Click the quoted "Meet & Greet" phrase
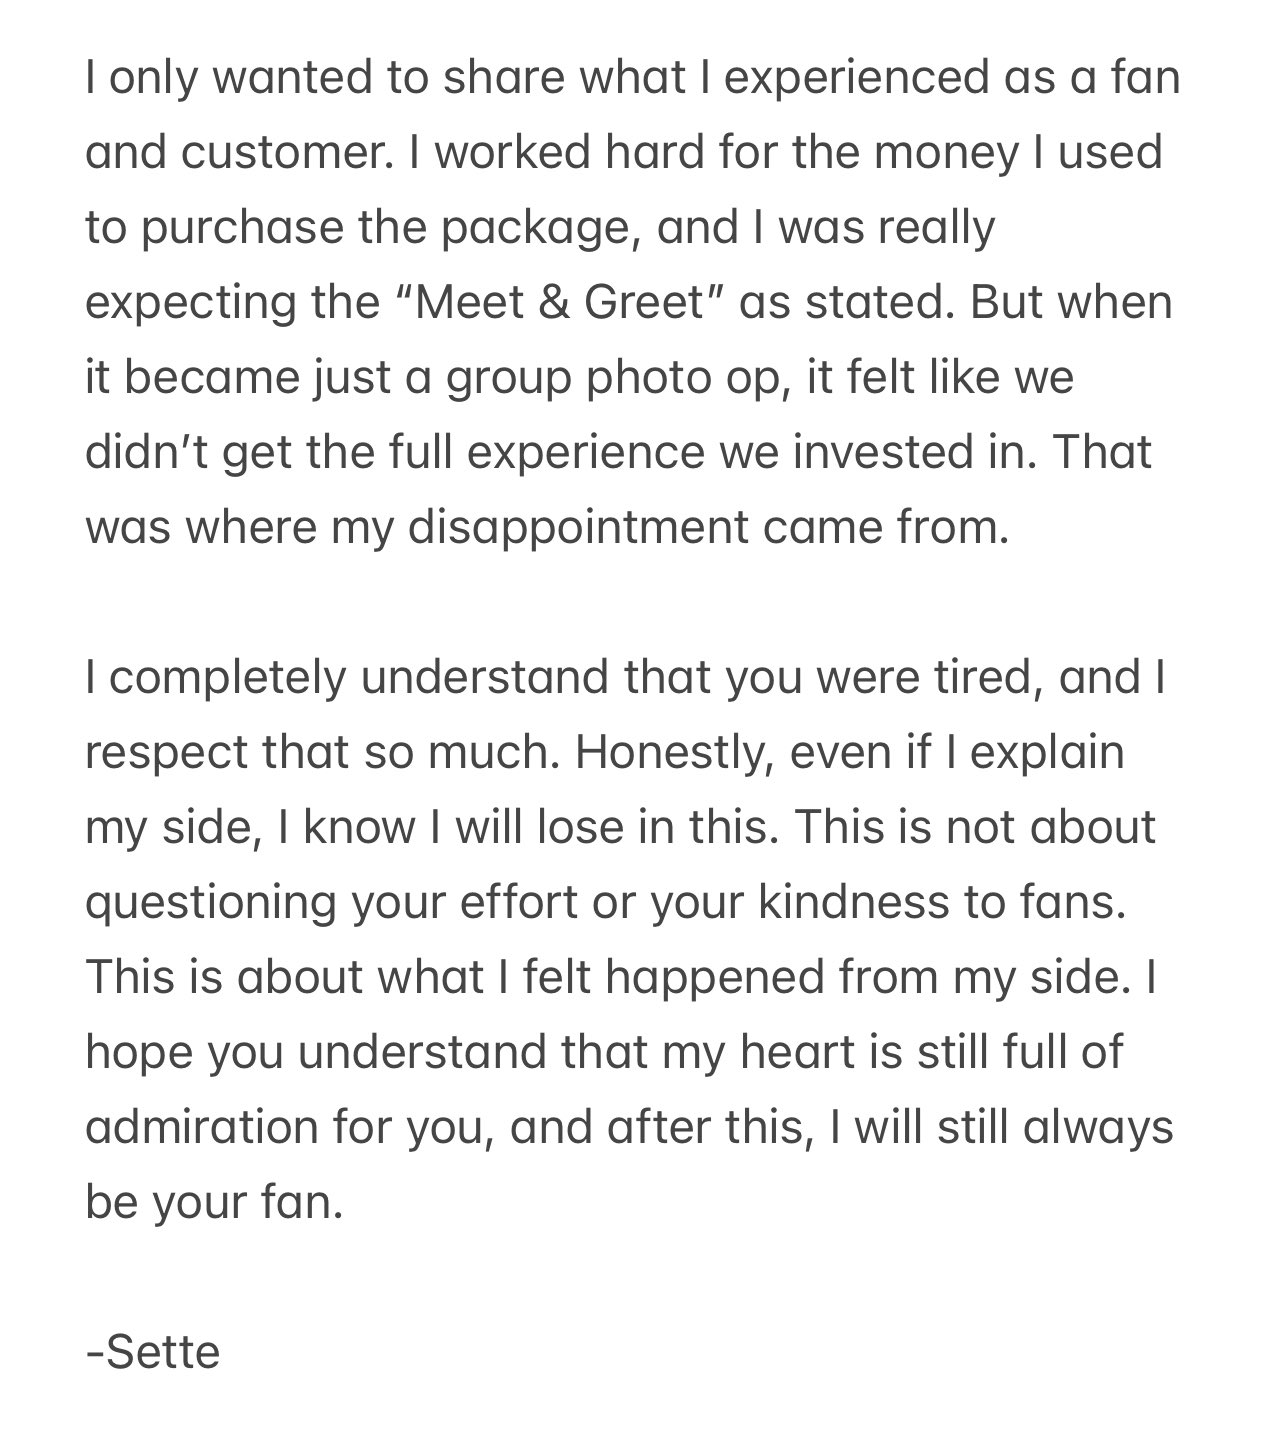 click(x=561, y=302)
